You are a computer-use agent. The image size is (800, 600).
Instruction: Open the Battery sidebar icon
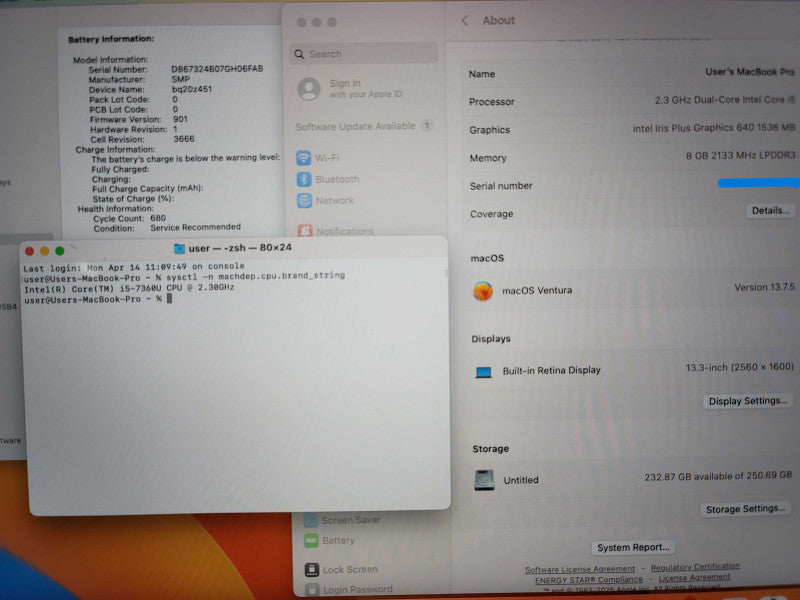pyautogui.click(x=311, y=540)
